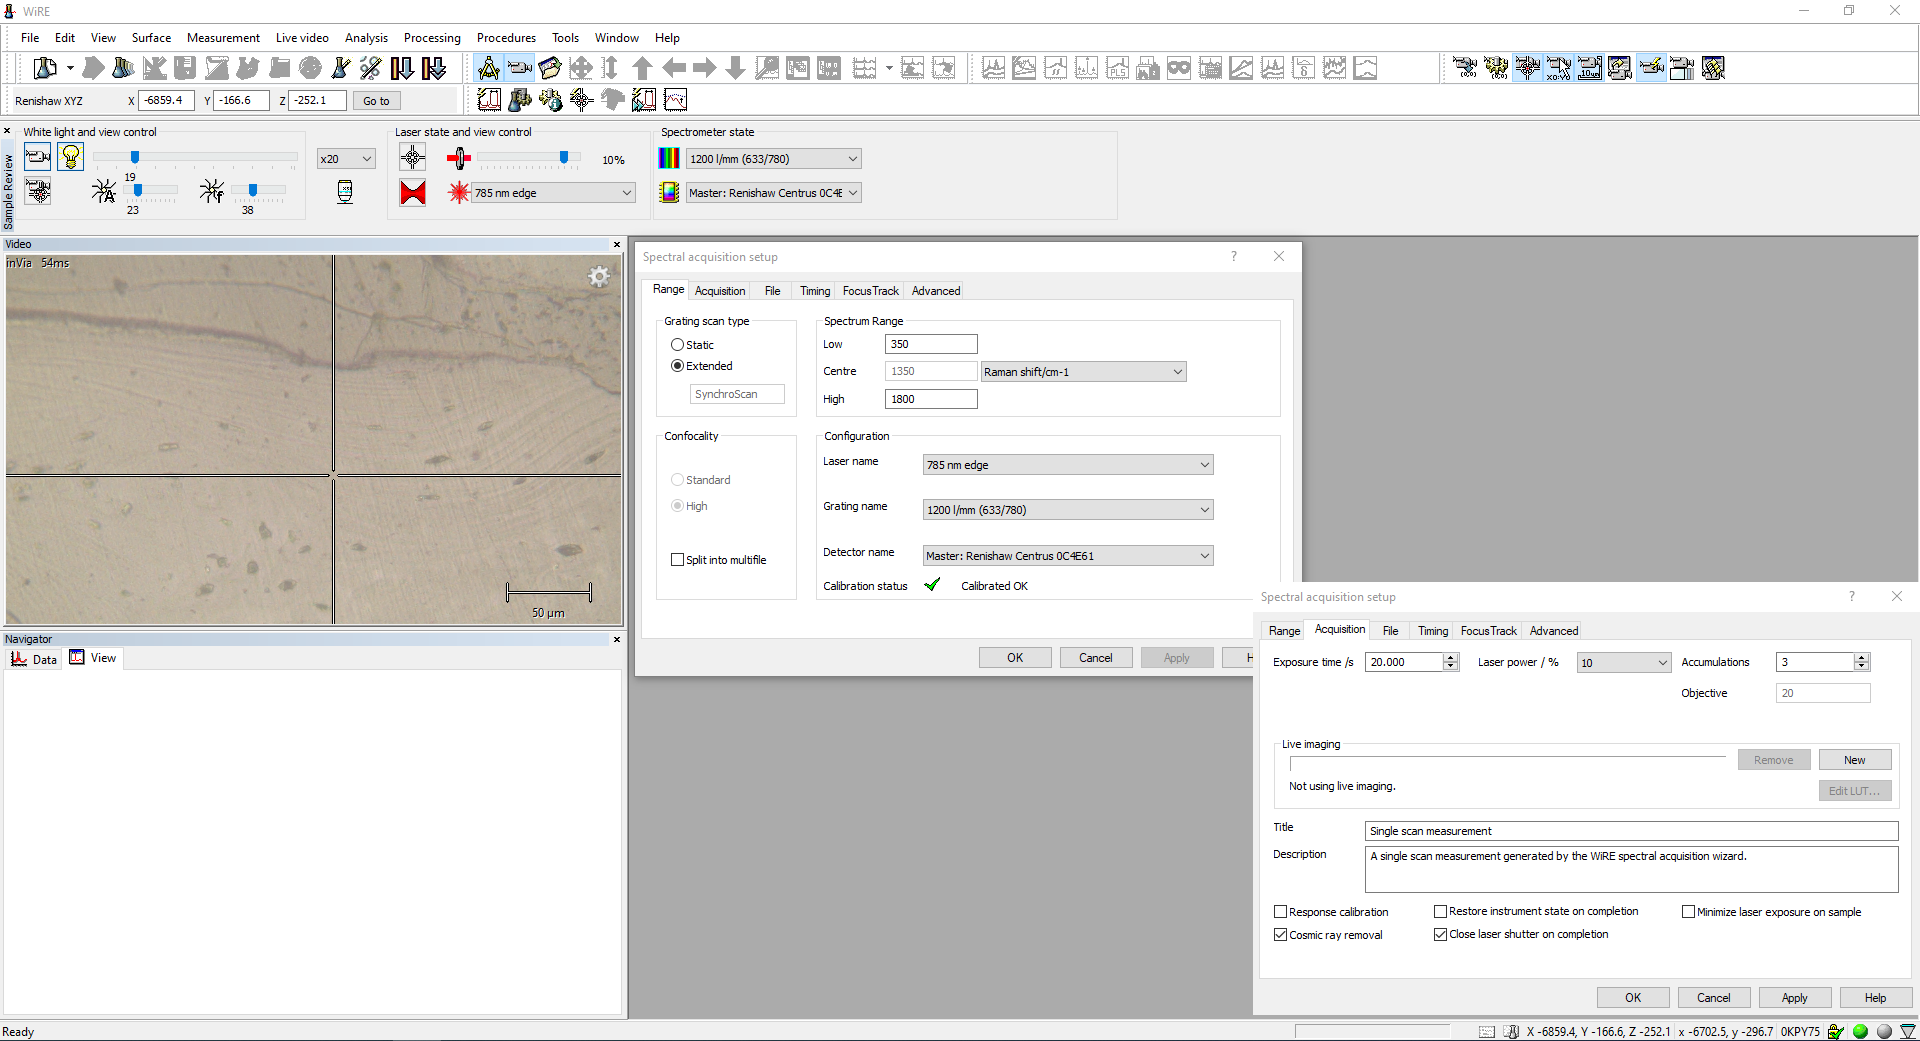The width and height of the screenshot is (1920, 1041).
Task: Click the rainbow grating icon in Spectrometer state
Action: tap(669, 159)
